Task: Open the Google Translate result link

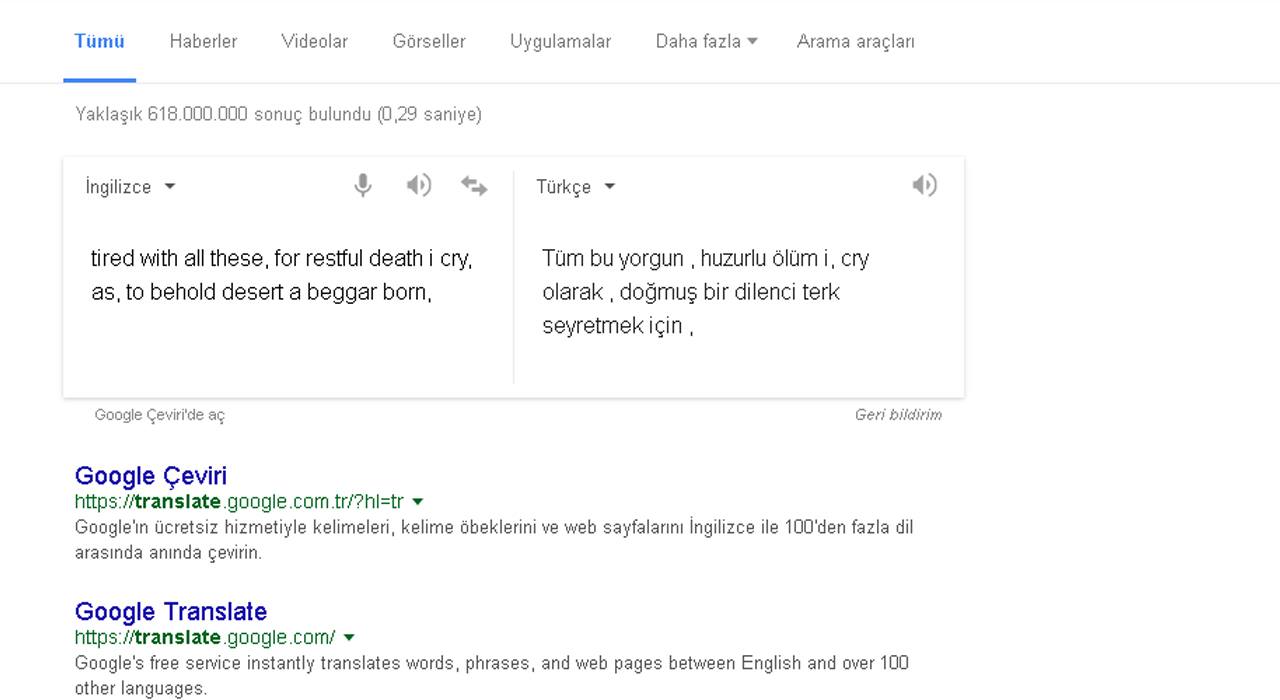Action: [171, 611]
